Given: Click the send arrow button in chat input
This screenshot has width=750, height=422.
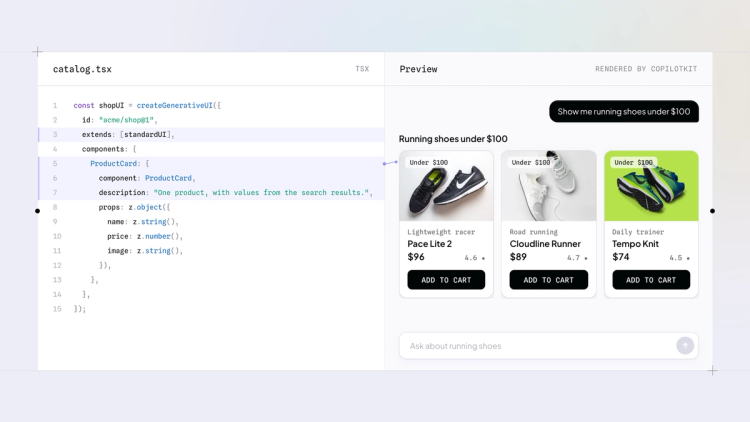Looking at the screenshot, I should [685, 345].
